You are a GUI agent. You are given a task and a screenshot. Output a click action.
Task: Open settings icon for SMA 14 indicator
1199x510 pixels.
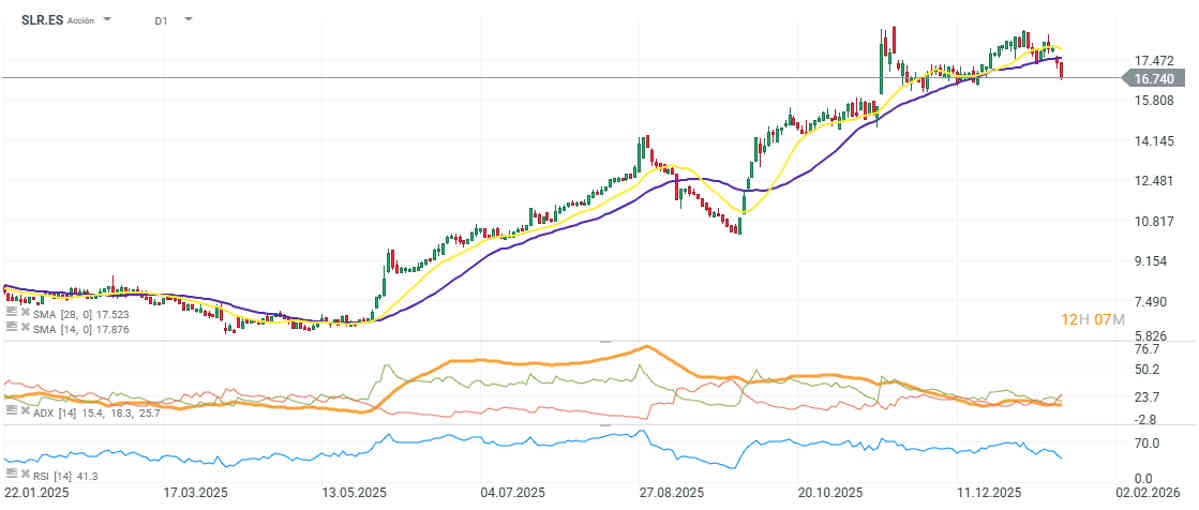11,328
